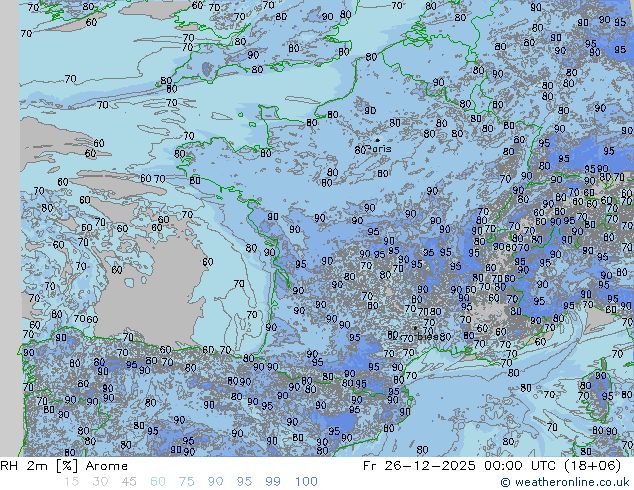Image resolution: width=634 pixels, height=490 pixels.
Task: Click the 95 value in the bottom legend
Action: pos(244,482)
